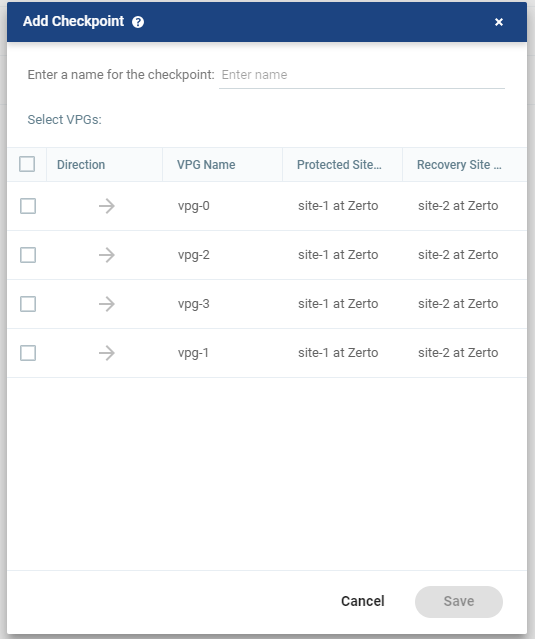Click the Cancel button
Viewport: 535px width, 639px height.
pos(363,601)
